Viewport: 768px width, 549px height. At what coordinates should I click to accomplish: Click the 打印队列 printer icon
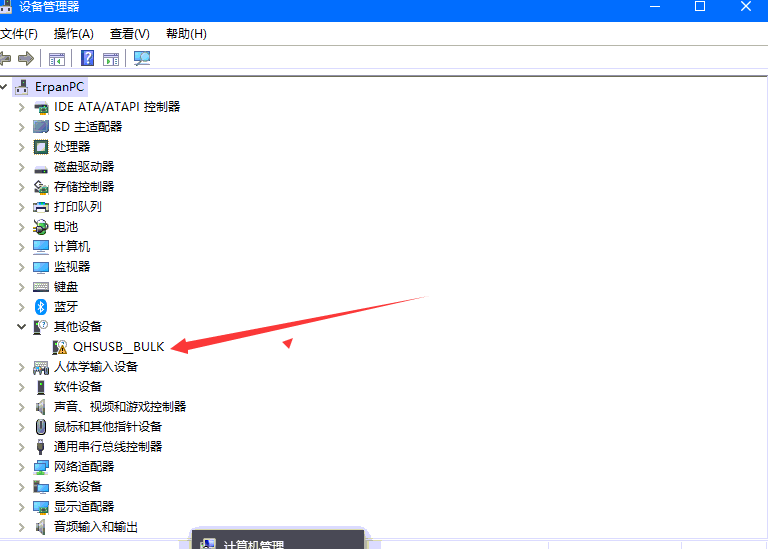tap(41, 207)
